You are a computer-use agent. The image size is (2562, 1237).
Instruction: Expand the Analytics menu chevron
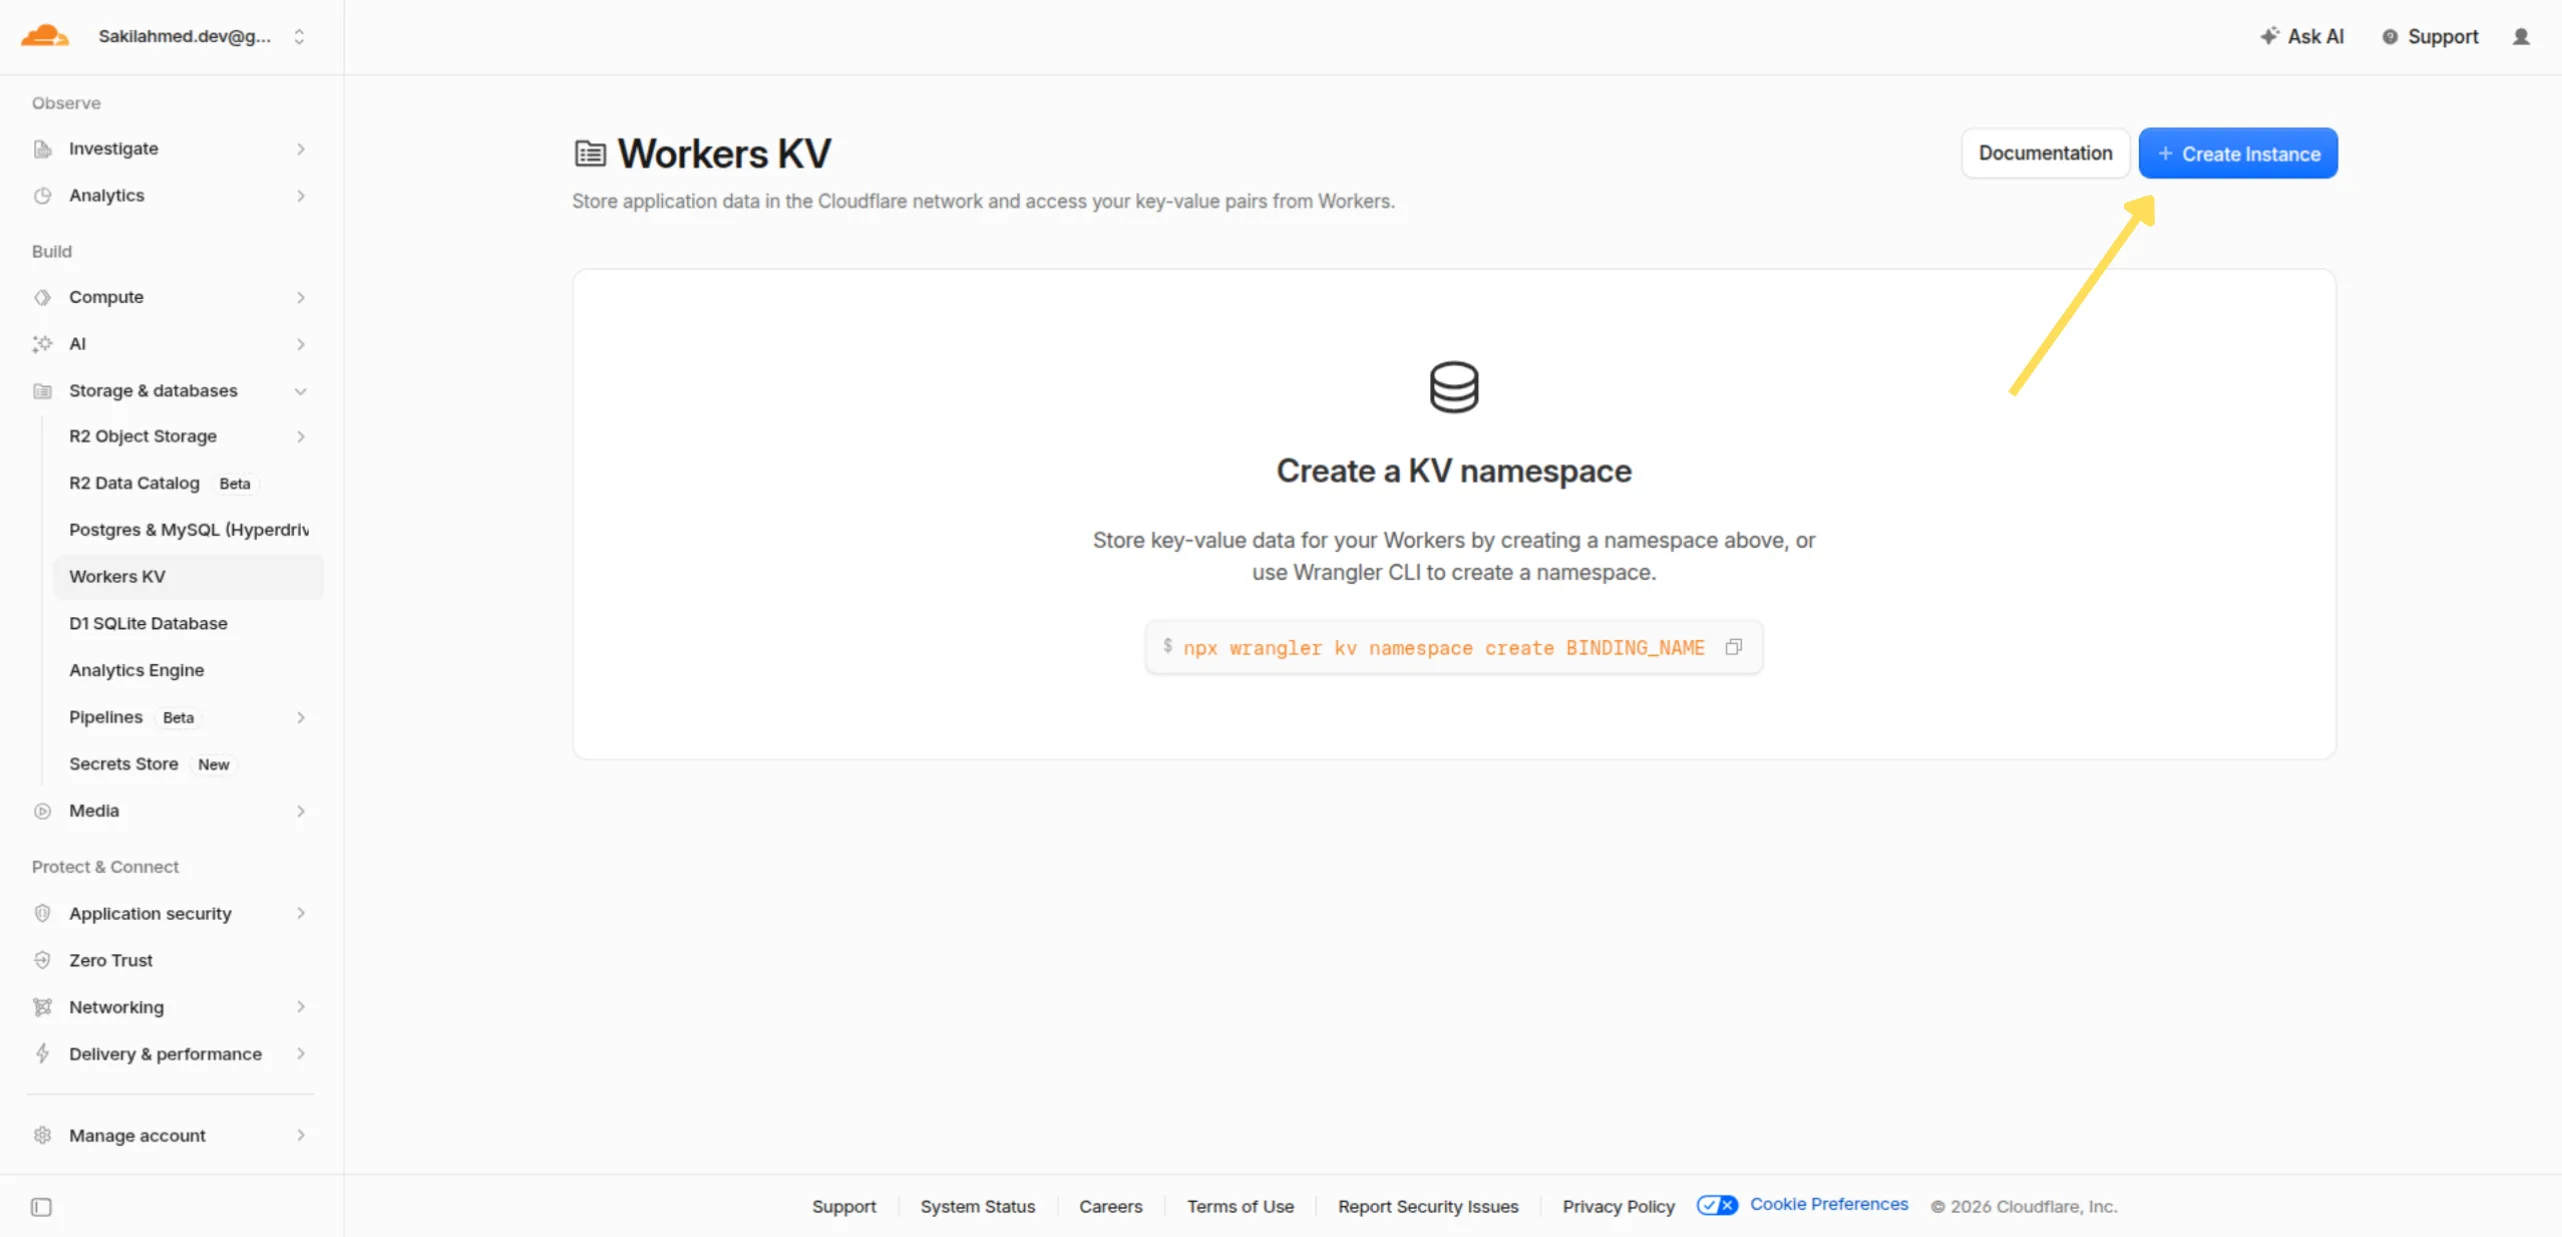pos(300,196)
